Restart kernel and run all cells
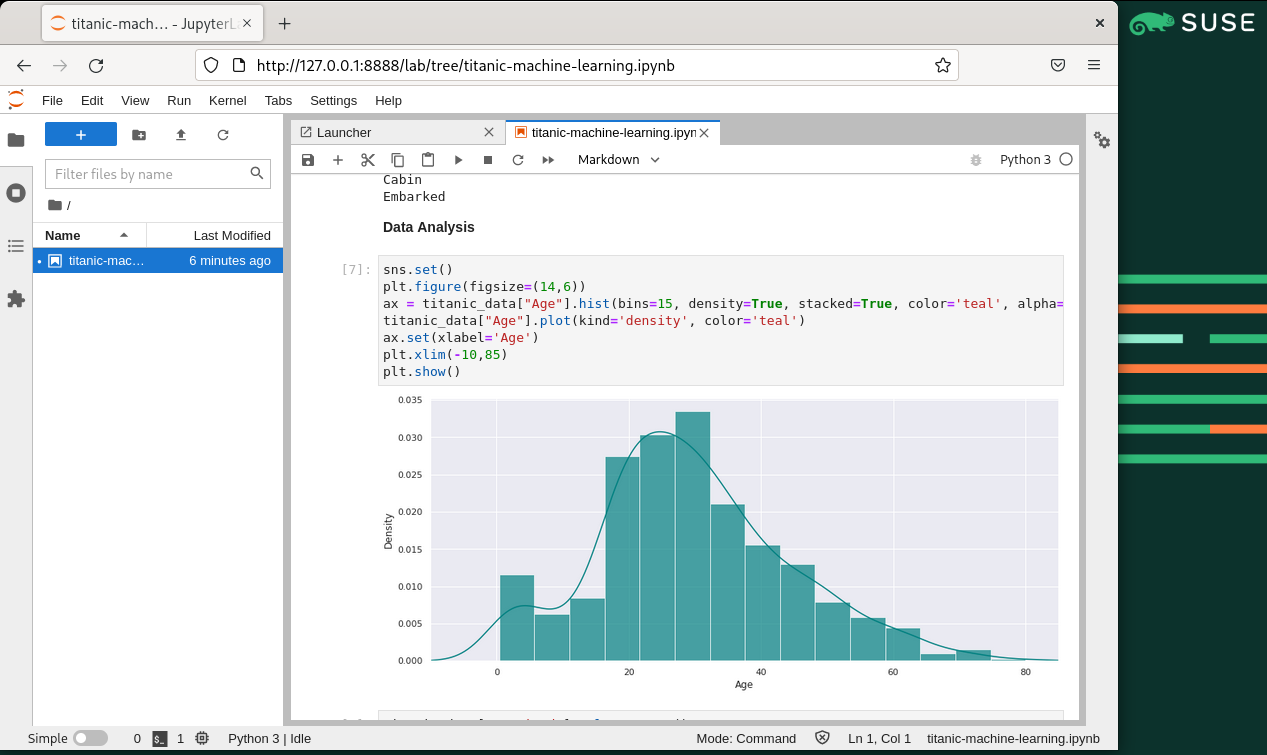The image size is (1267, 755). click(548, 160)
